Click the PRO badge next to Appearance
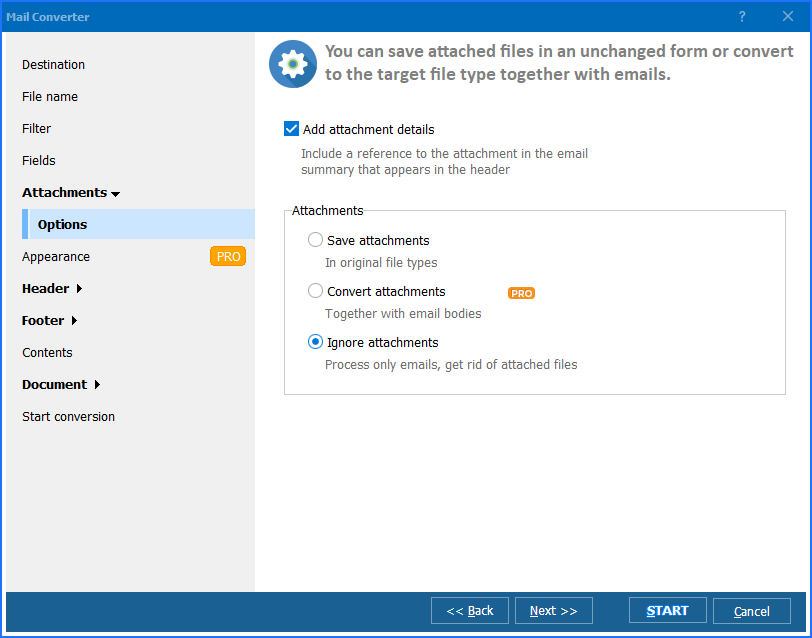This screenshot has width=812, height=638. tap(228, 257)
